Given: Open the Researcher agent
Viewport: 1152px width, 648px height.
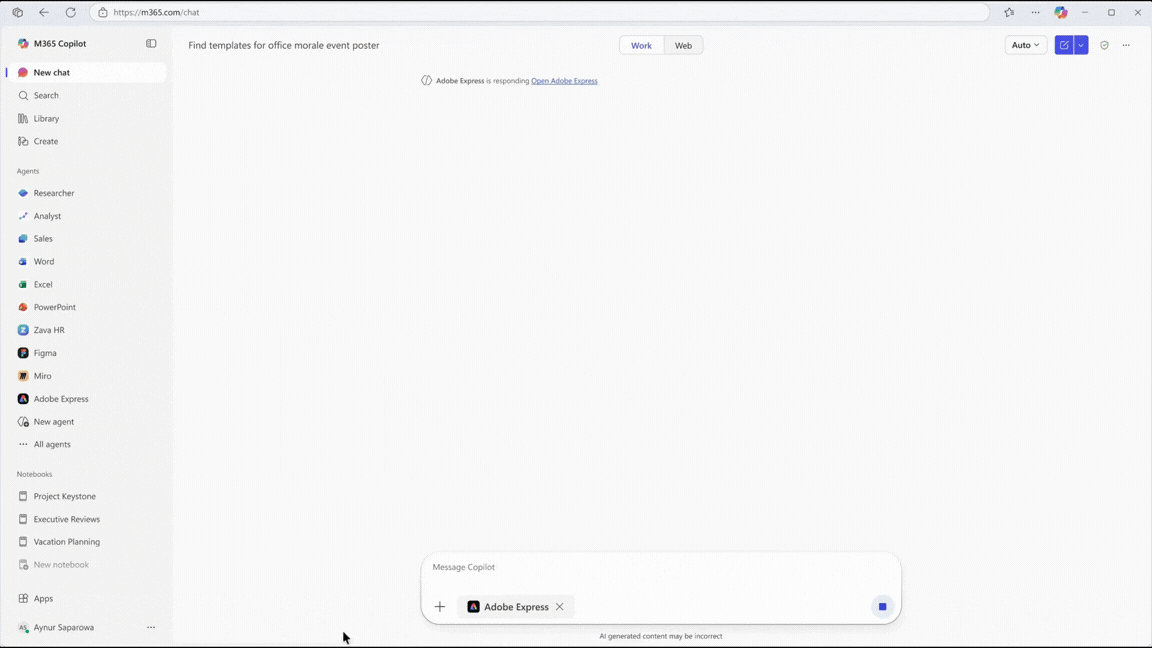Looking at the screenshot, I should click(53, 192).
